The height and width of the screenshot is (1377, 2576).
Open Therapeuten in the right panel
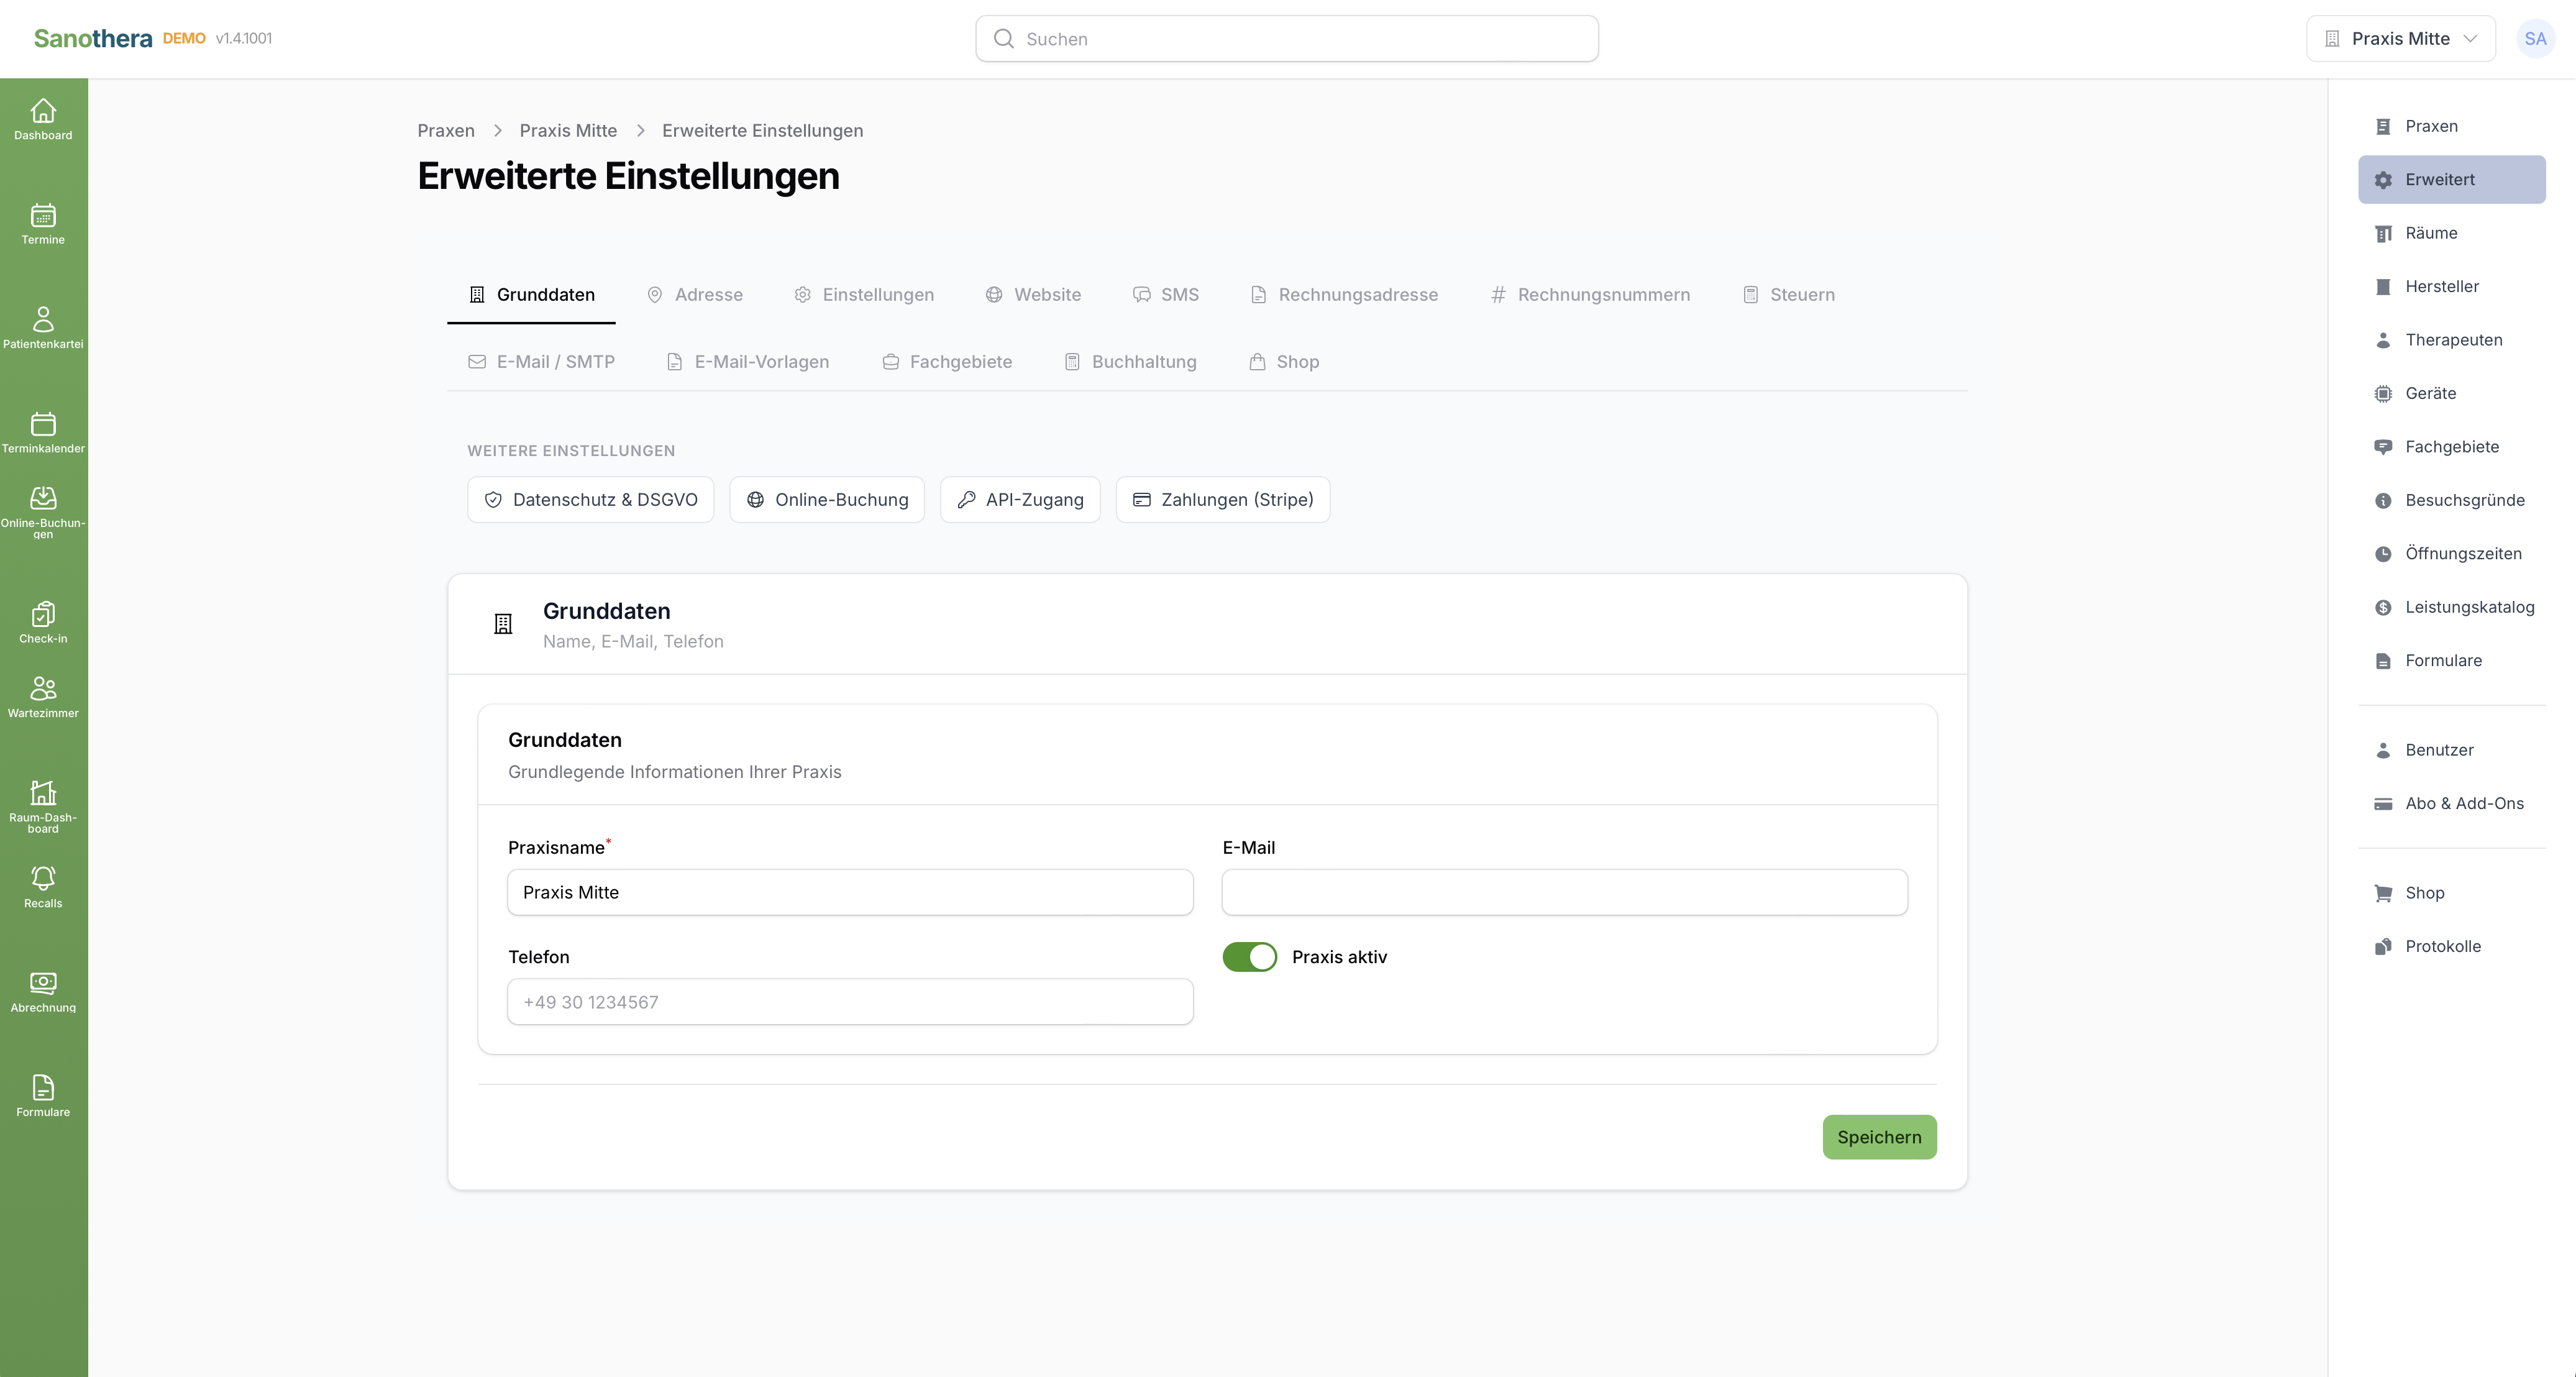[x=2452, y=340]
